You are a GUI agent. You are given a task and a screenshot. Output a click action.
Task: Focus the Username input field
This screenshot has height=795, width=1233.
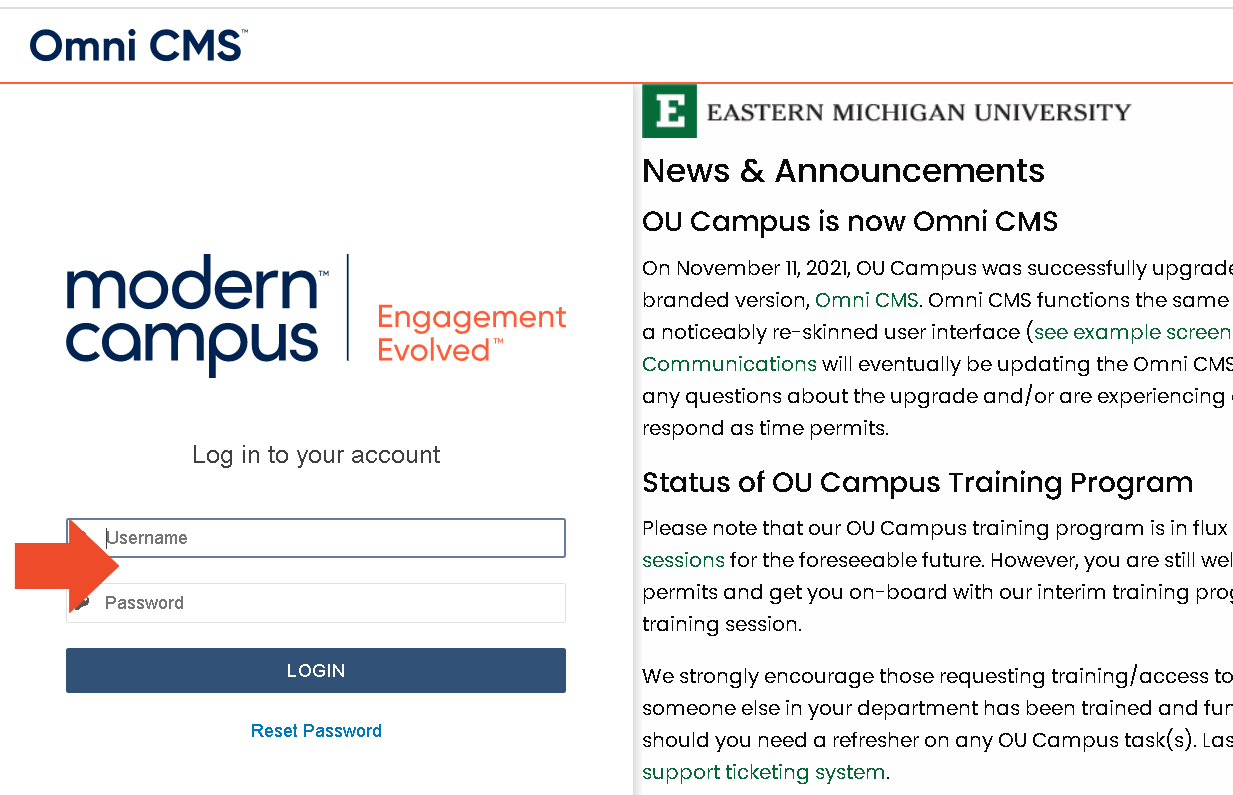coord(316,538)
